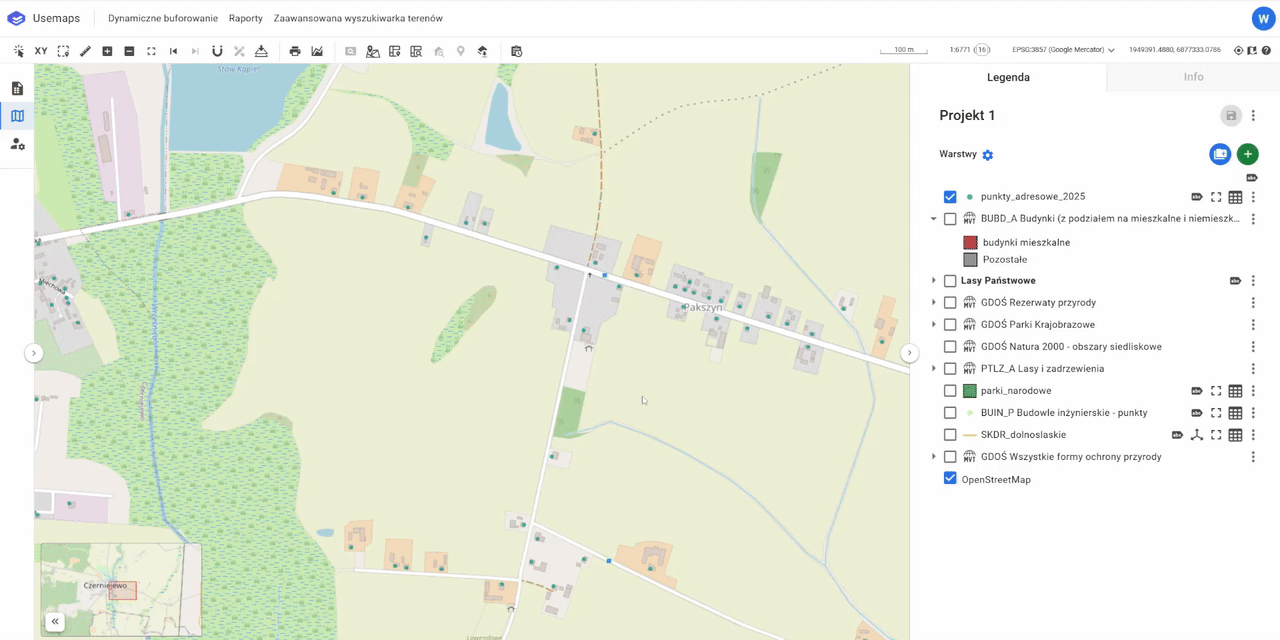Open attribute table for punkty_adresowe_2025

coord(1235,197)
